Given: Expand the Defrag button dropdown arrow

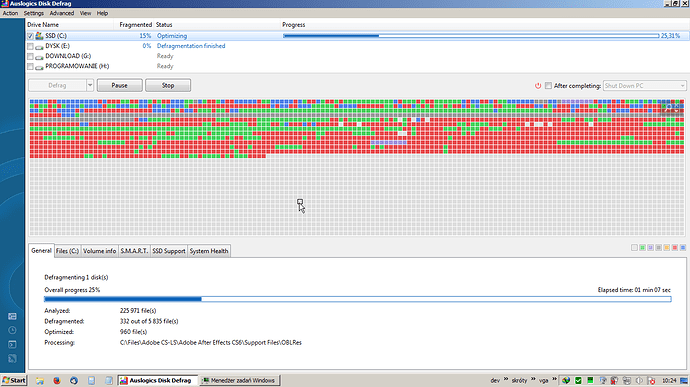Looking at the screenshot, I should point(90,85).
